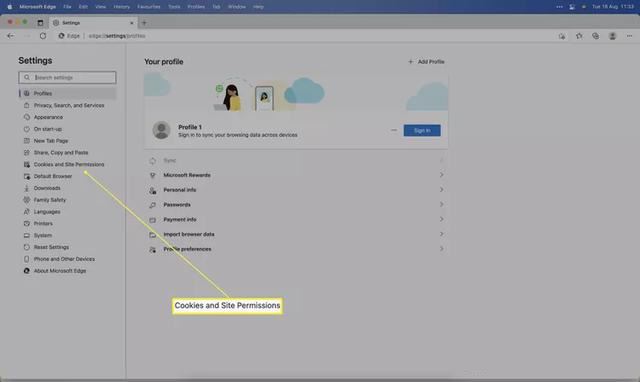Open the browser three-dot menu icon

(629, 36)
